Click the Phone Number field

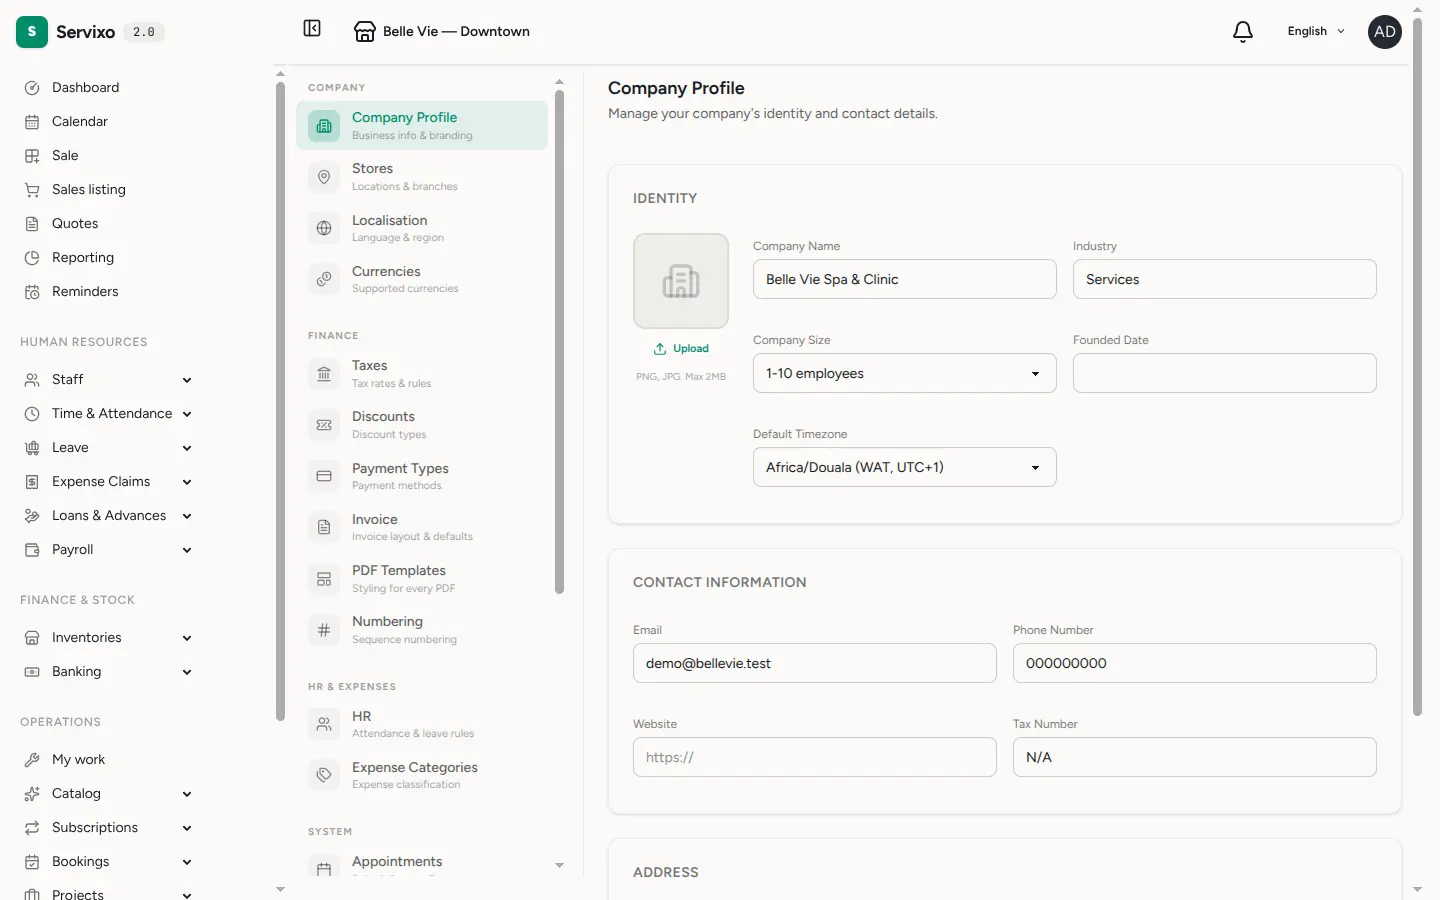tap(1194, 663)
